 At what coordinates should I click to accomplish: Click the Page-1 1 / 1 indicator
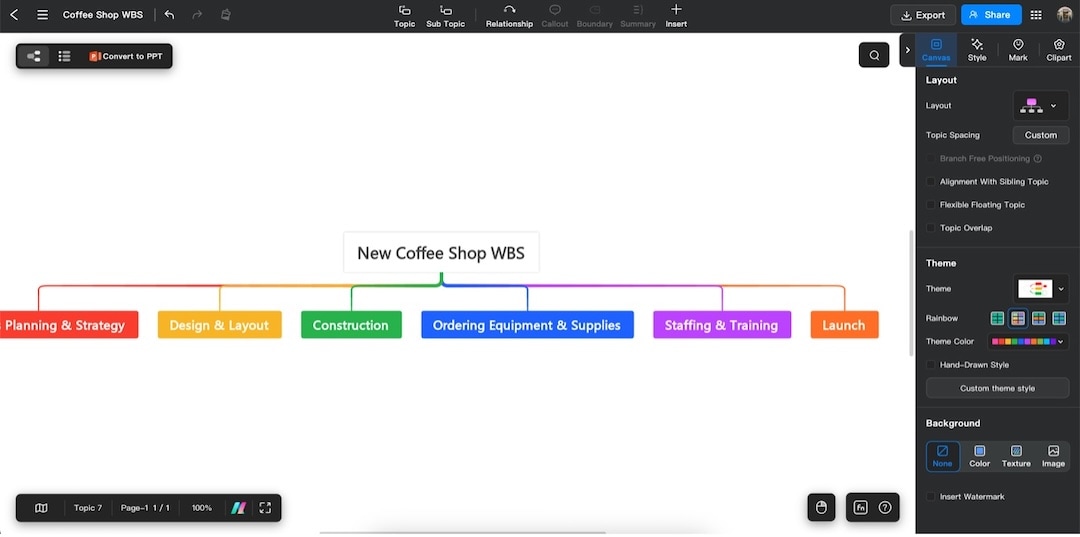coord(145,508)
